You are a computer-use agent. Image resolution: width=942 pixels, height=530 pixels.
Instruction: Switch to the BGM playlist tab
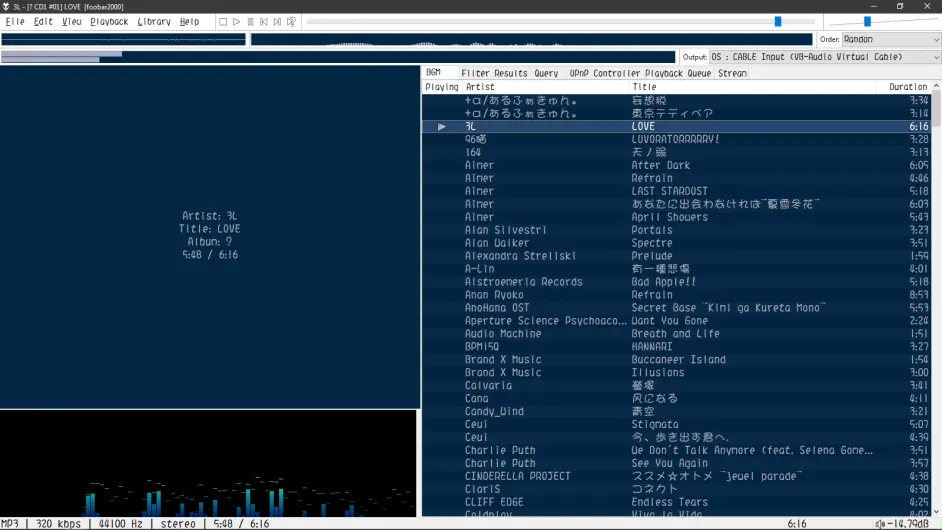[x=434, y=73]
